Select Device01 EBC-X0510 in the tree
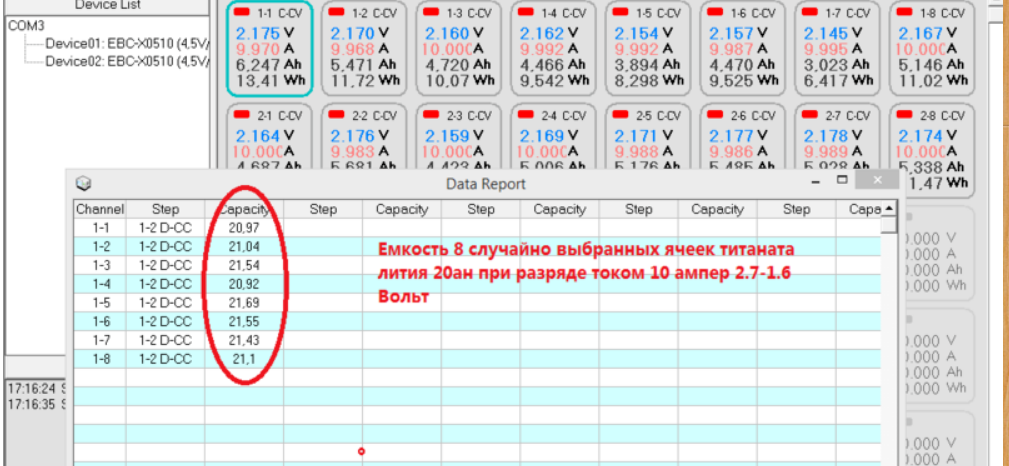This screenshot has width=1009, height=466. (126, 43)
